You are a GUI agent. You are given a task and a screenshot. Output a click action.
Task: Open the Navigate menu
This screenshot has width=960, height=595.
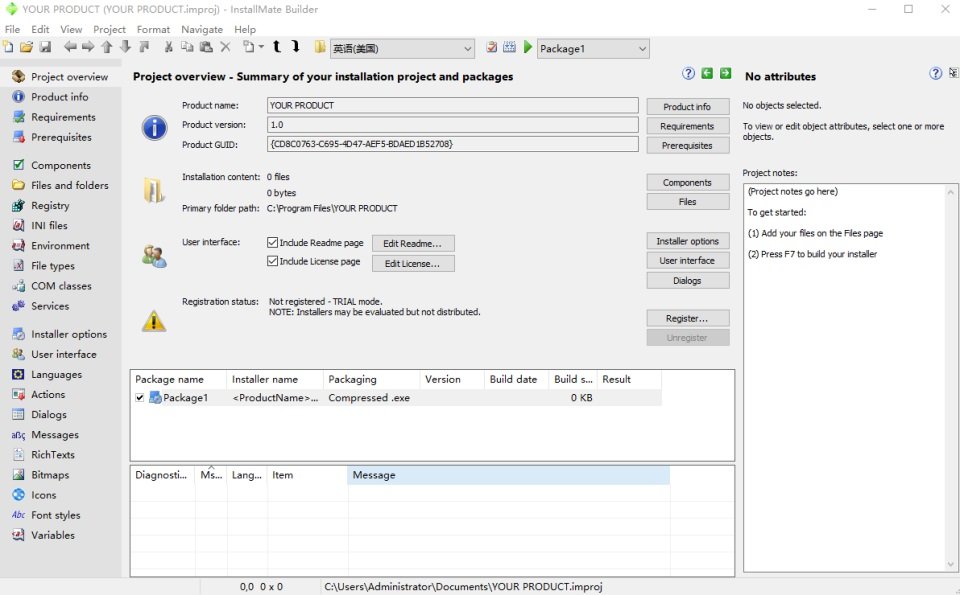tap(202, 29)
